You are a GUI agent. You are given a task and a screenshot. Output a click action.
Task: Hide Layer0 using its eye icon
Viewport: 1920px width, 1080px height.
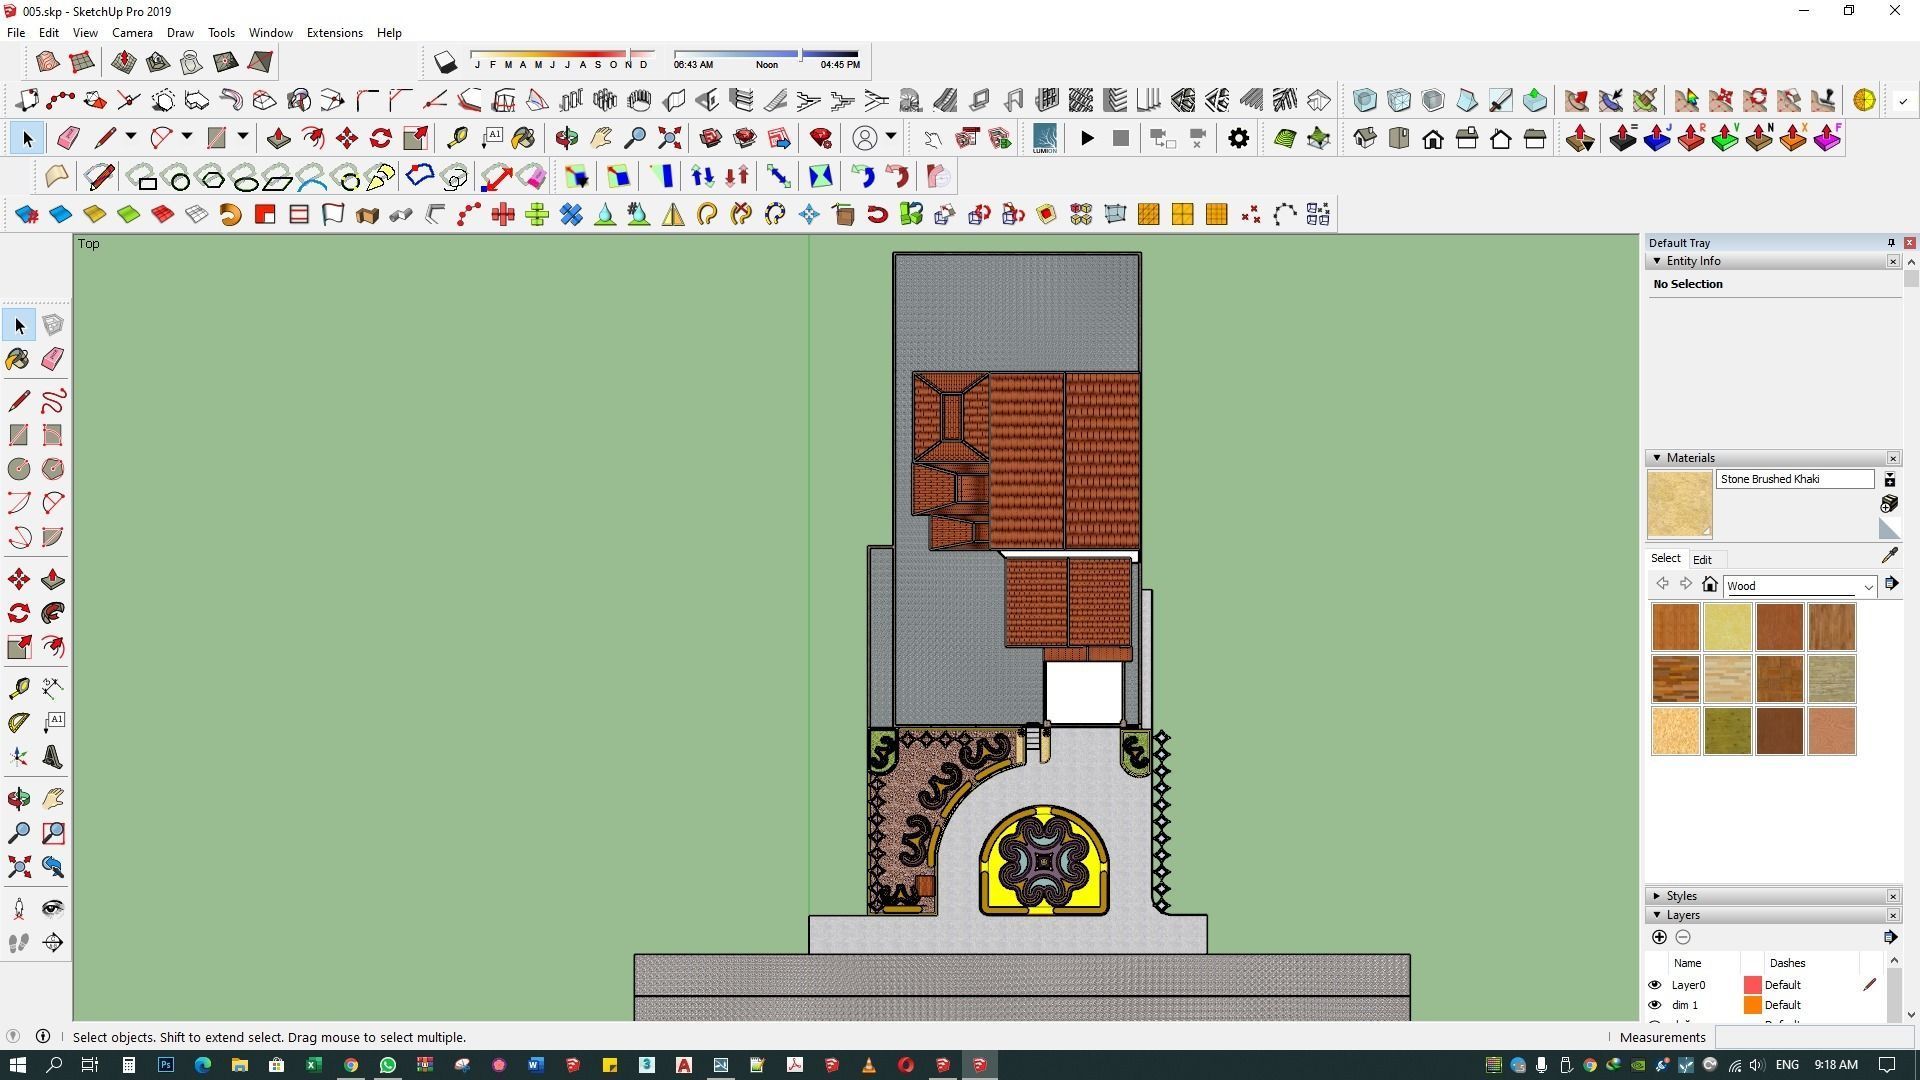tap(1654, 985)
